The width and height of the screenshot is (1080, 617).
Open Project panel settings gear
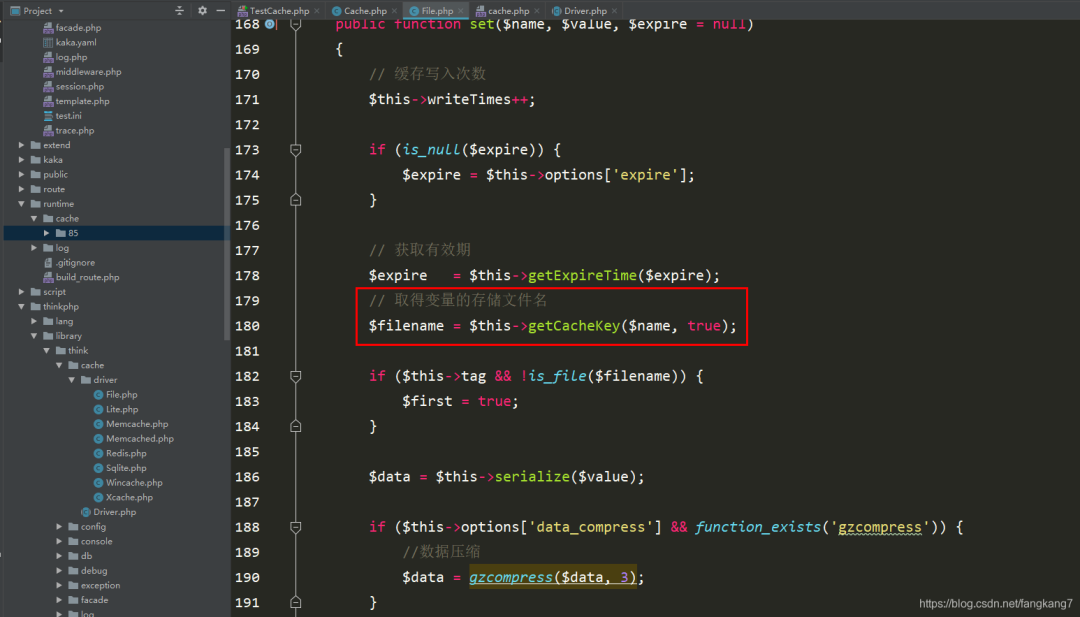(202, 10)
